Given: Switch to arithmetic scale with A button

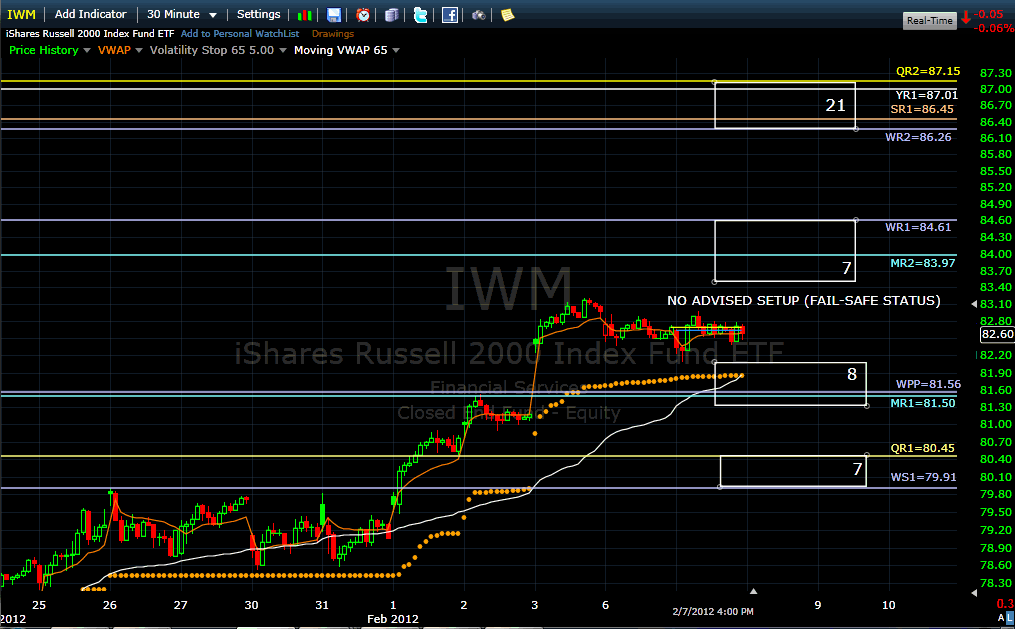Looking at the screenshot, I should tap(1001, 617).
